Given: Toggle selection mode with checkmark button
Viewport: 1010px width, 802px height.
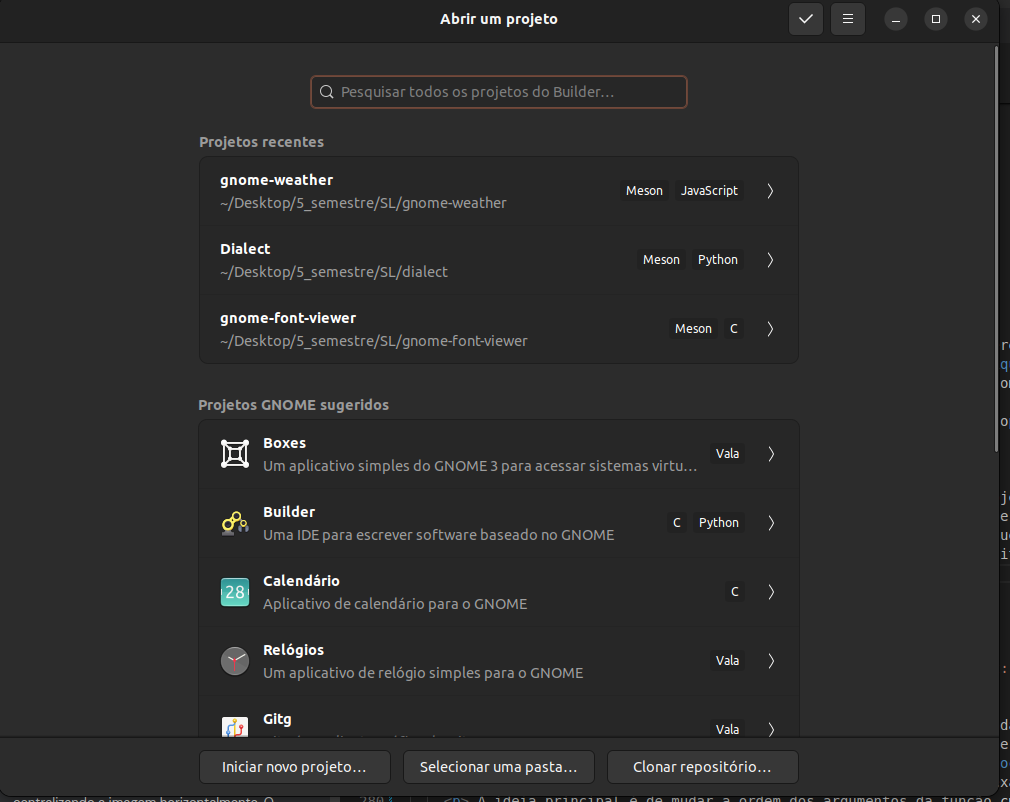Looking at the screenshot, I should (805, 19).
